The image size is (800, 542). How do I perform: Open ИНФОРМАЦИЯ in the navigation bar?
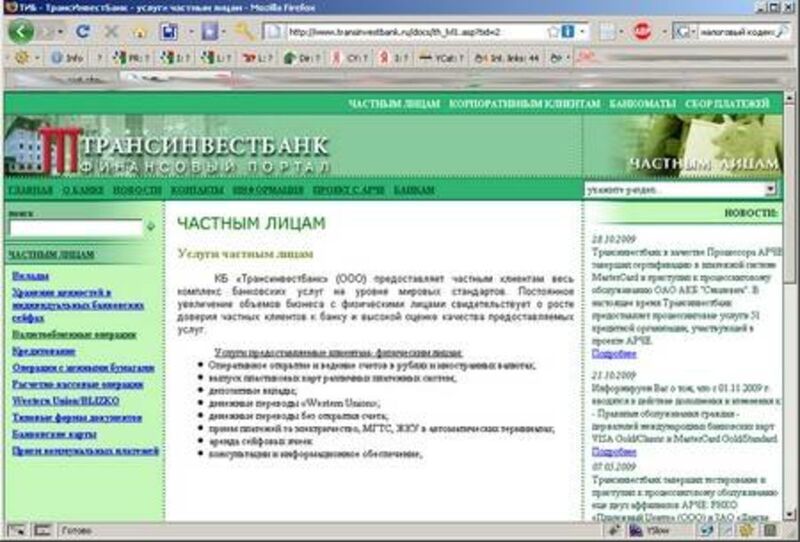(268, 190)
